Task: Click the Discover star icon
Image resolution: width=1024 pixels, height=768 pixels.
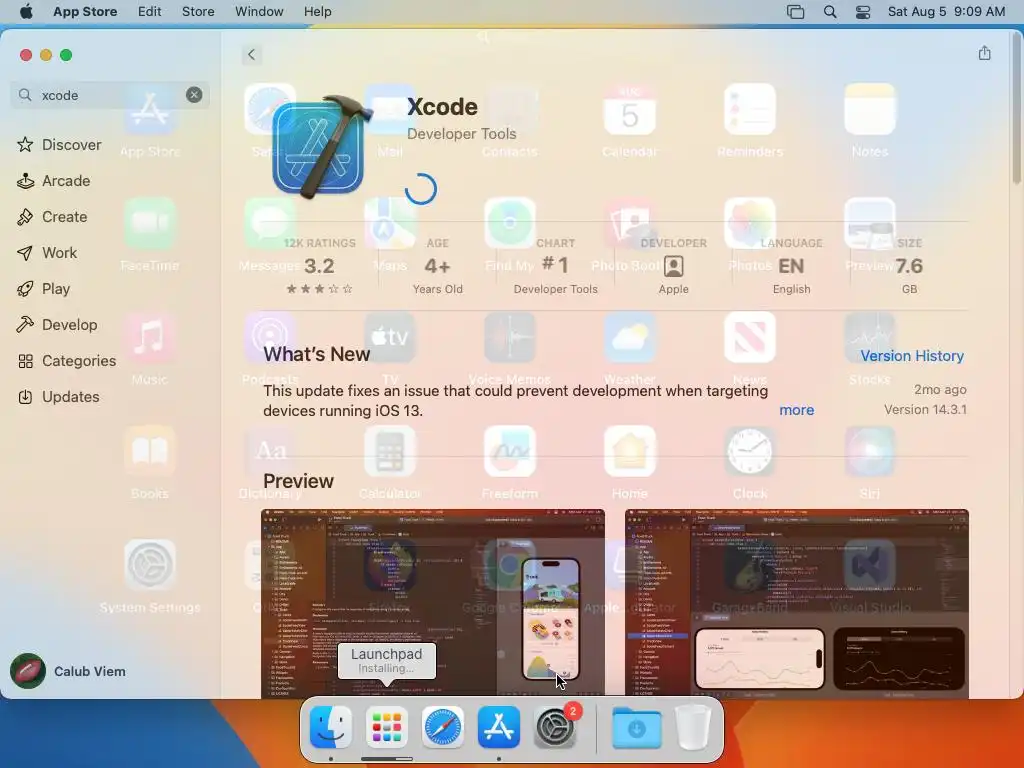Action: coord(25,145)
